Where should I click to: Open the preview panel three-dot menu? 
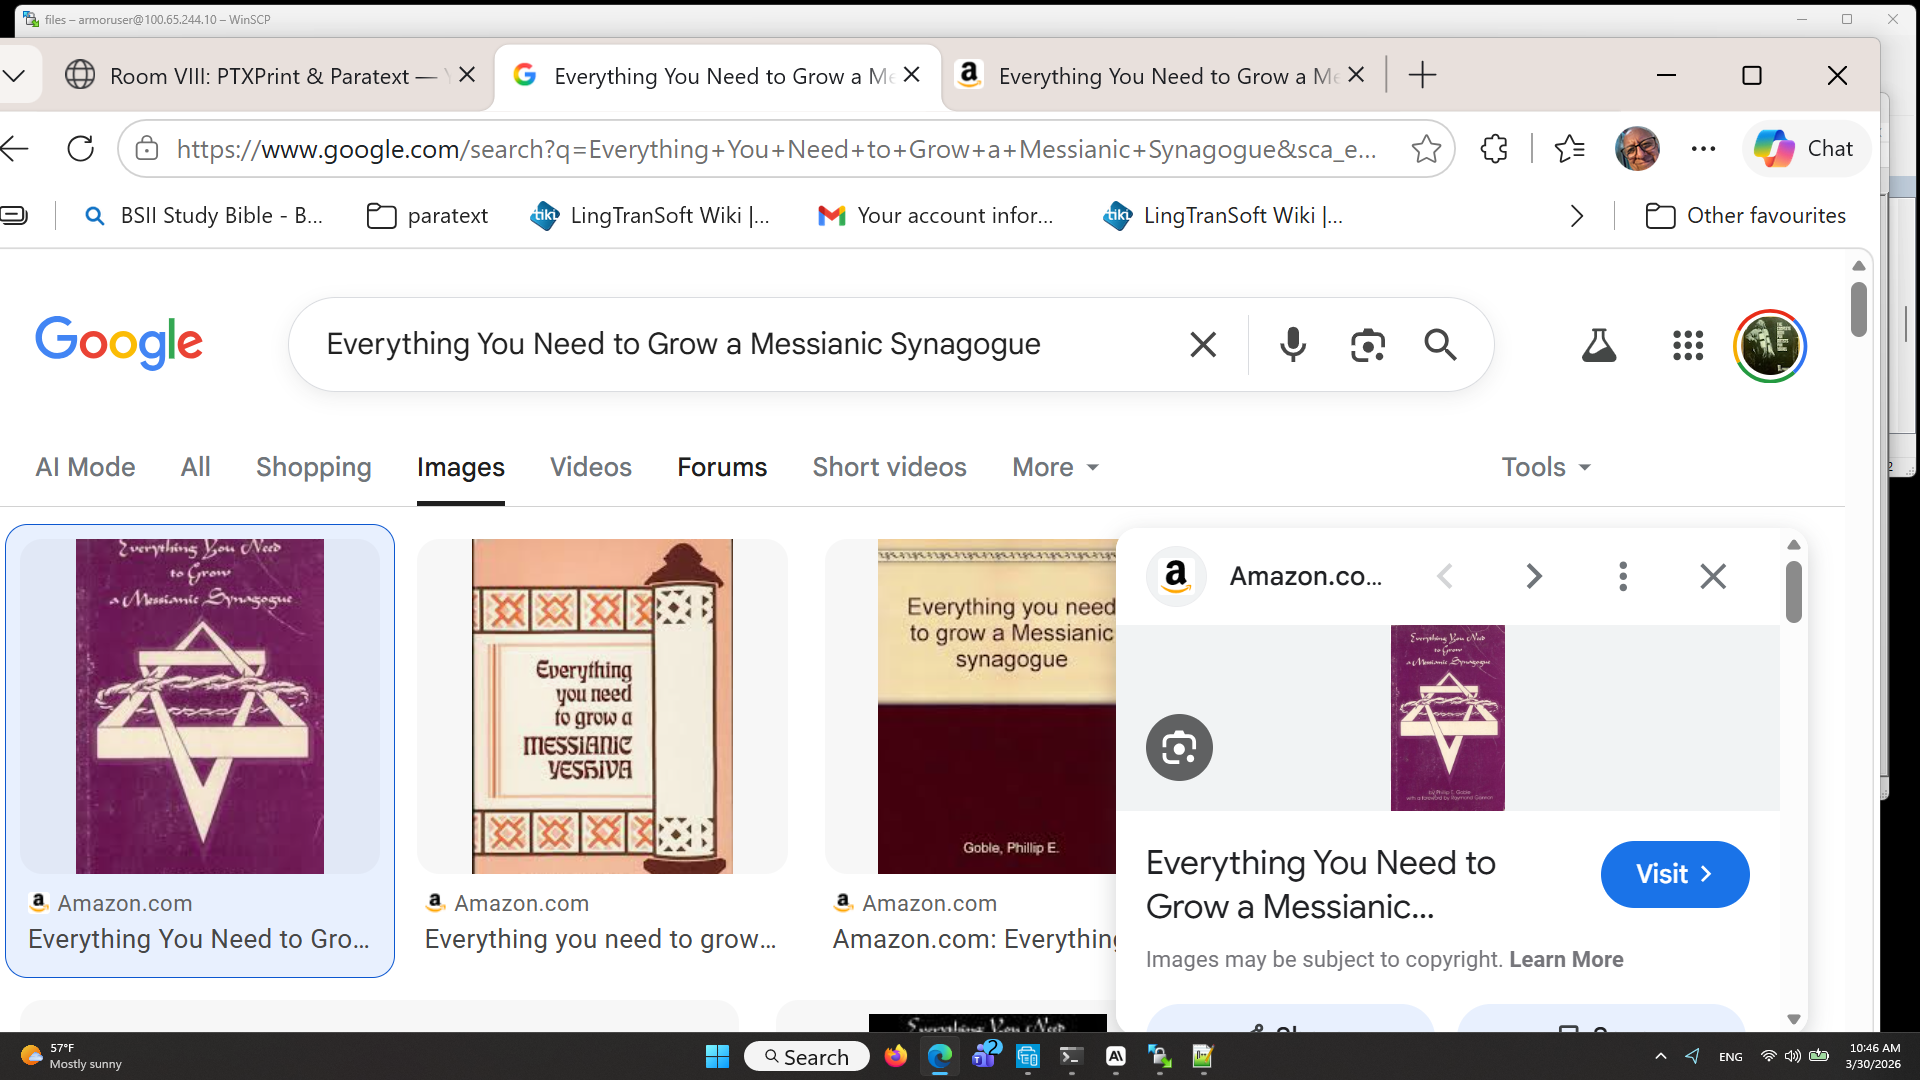click(1623, 576)
